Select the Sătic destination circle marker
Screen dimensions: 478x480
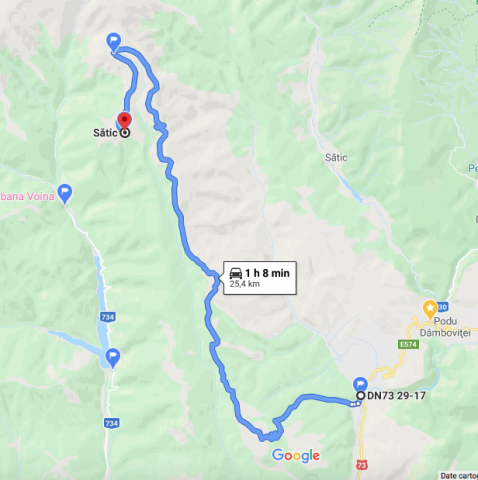125,133
